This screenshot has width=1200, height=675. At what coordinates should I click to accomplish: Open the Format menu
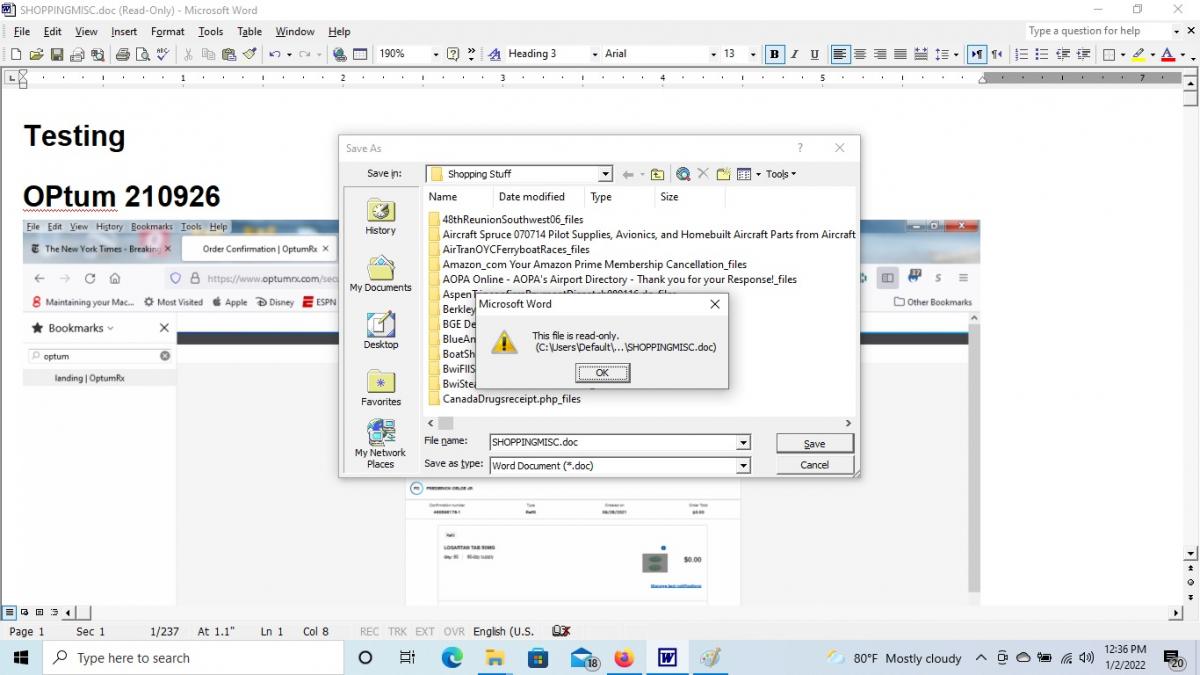[x=168, y=31]
